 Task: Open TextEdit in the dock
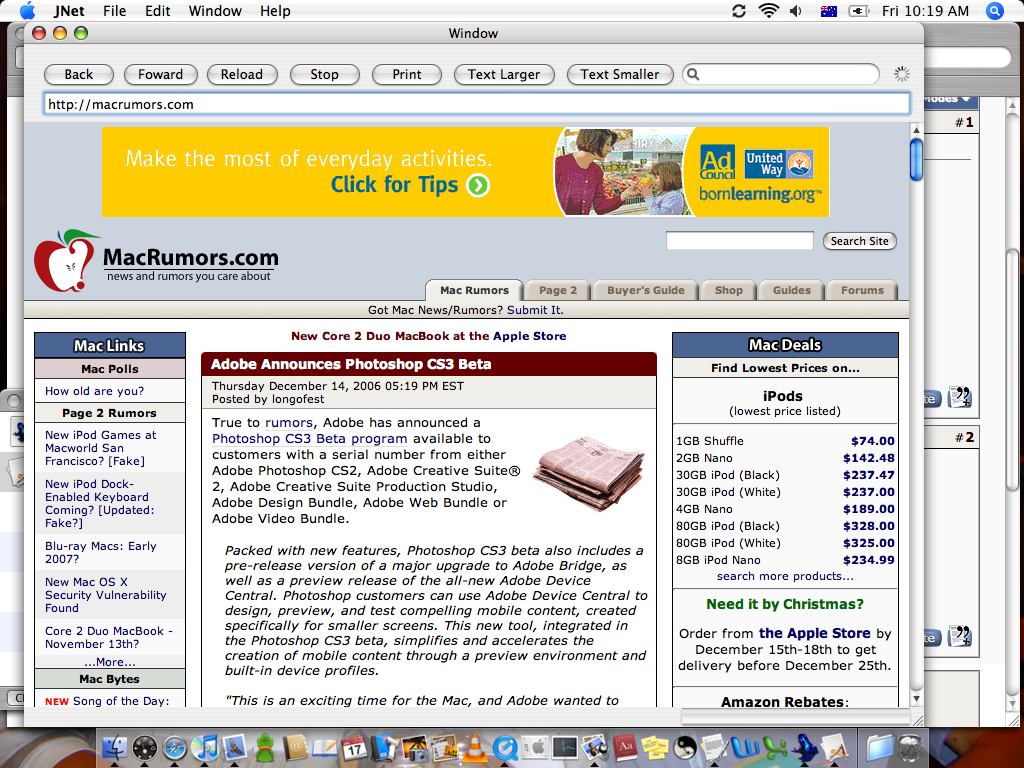tap(714, 748)
